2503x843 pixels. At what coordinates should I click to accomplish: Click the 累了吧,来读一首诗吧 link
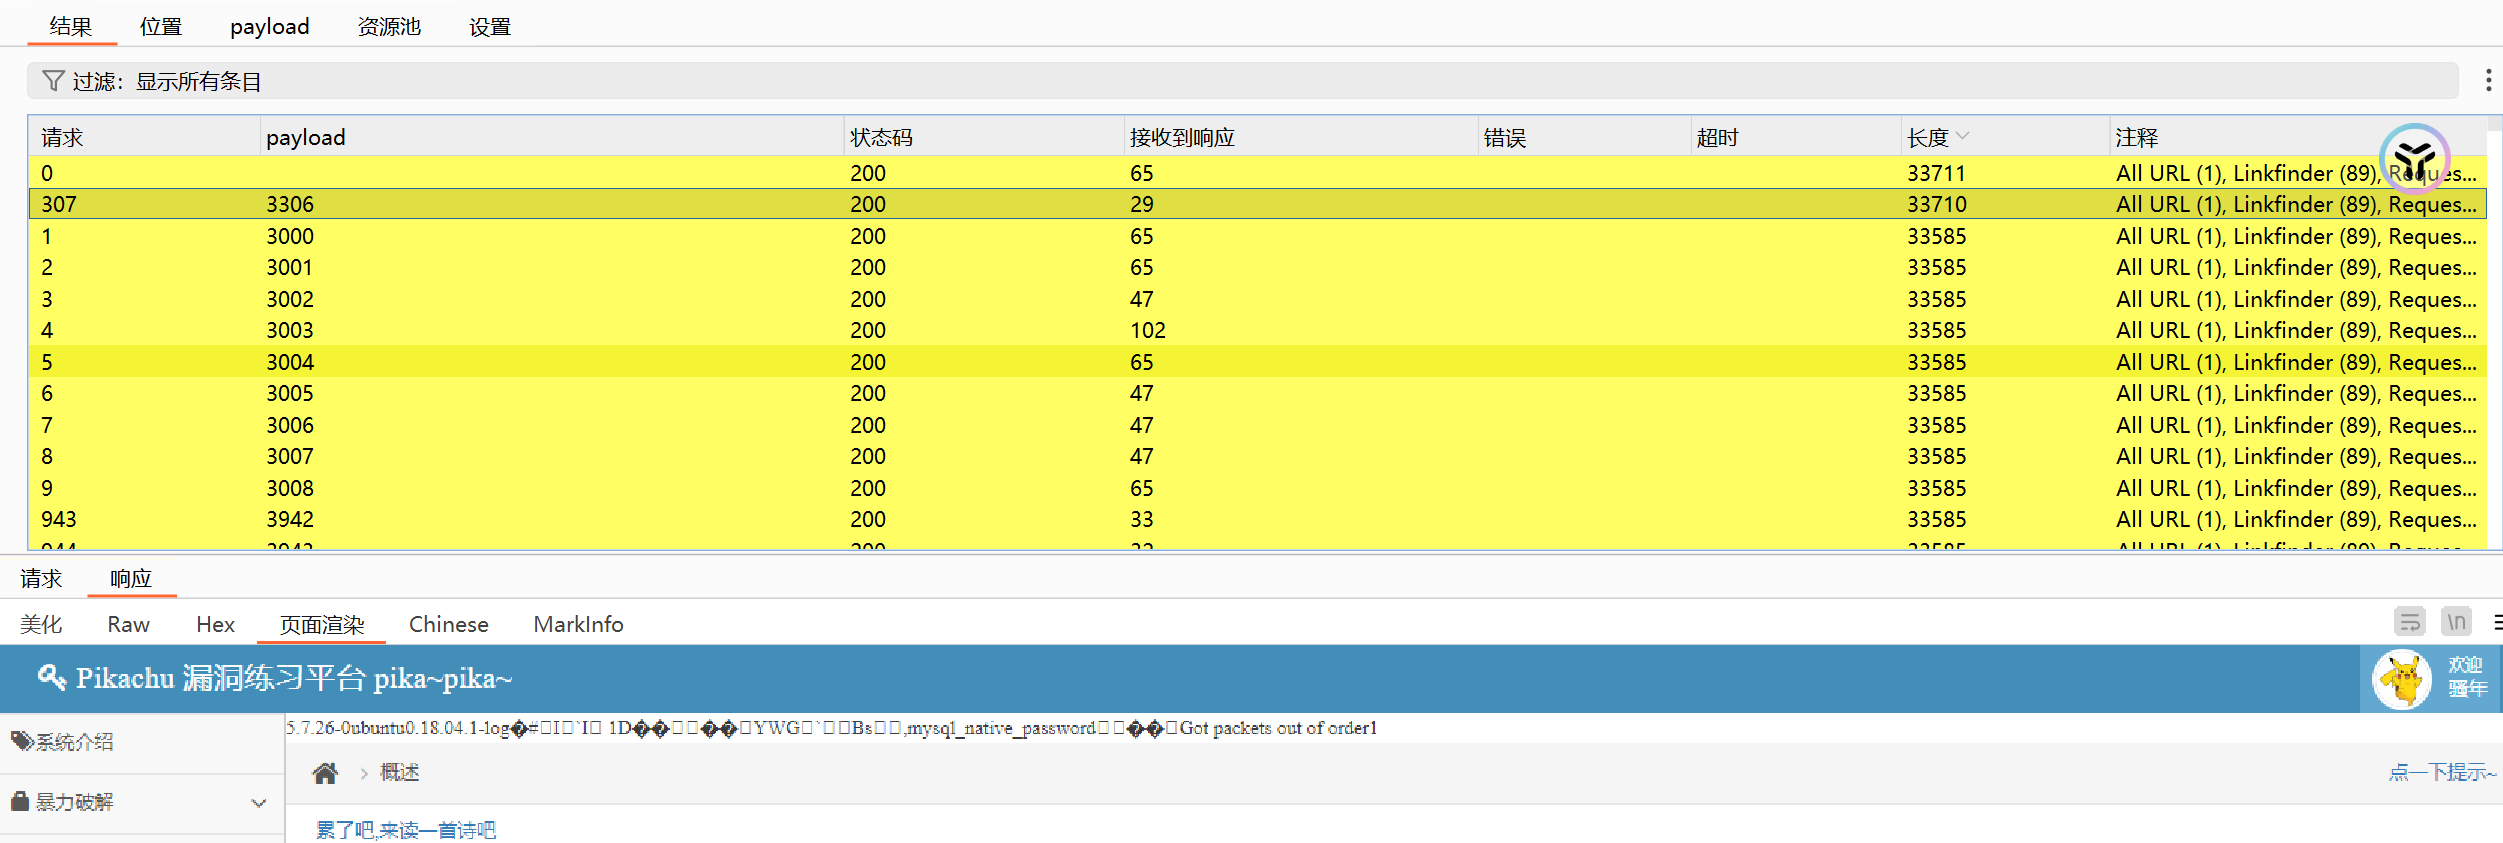(x=406, y=830)
